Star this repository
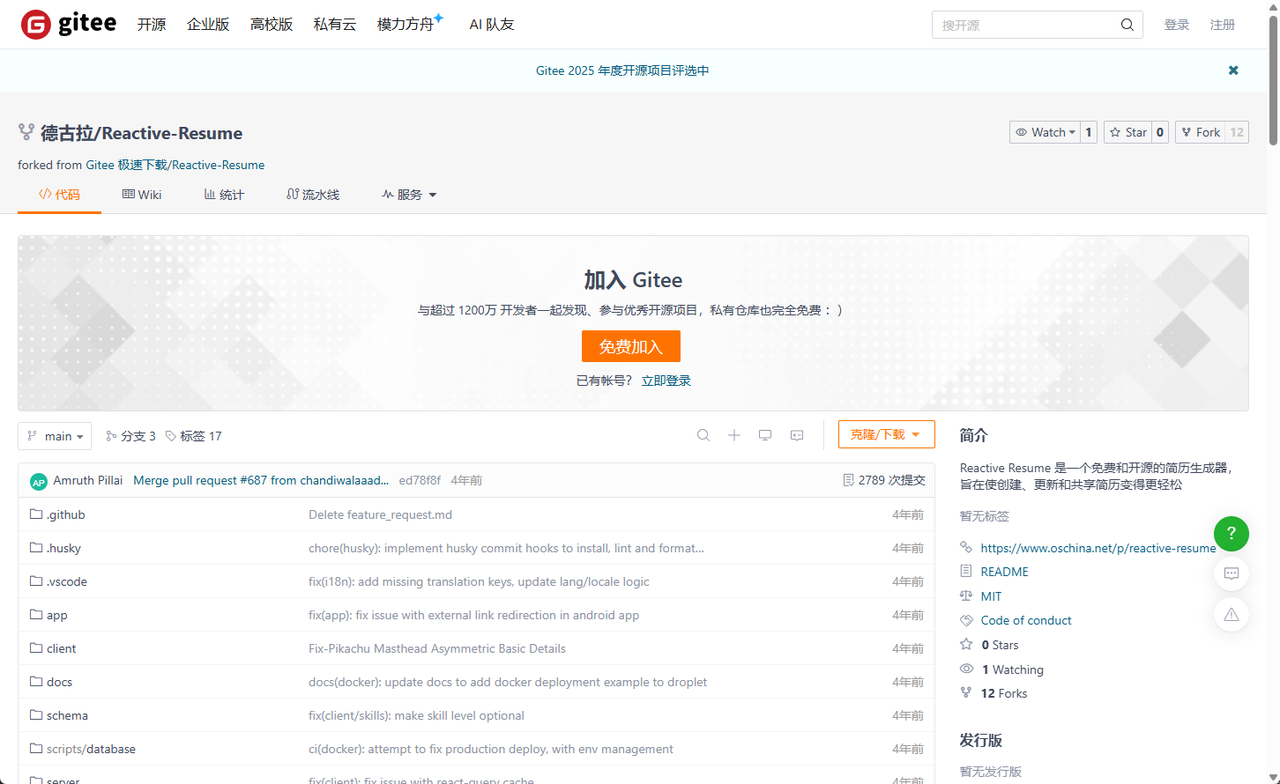Viewport: 1280px width, 784px height. [1128, 132]
